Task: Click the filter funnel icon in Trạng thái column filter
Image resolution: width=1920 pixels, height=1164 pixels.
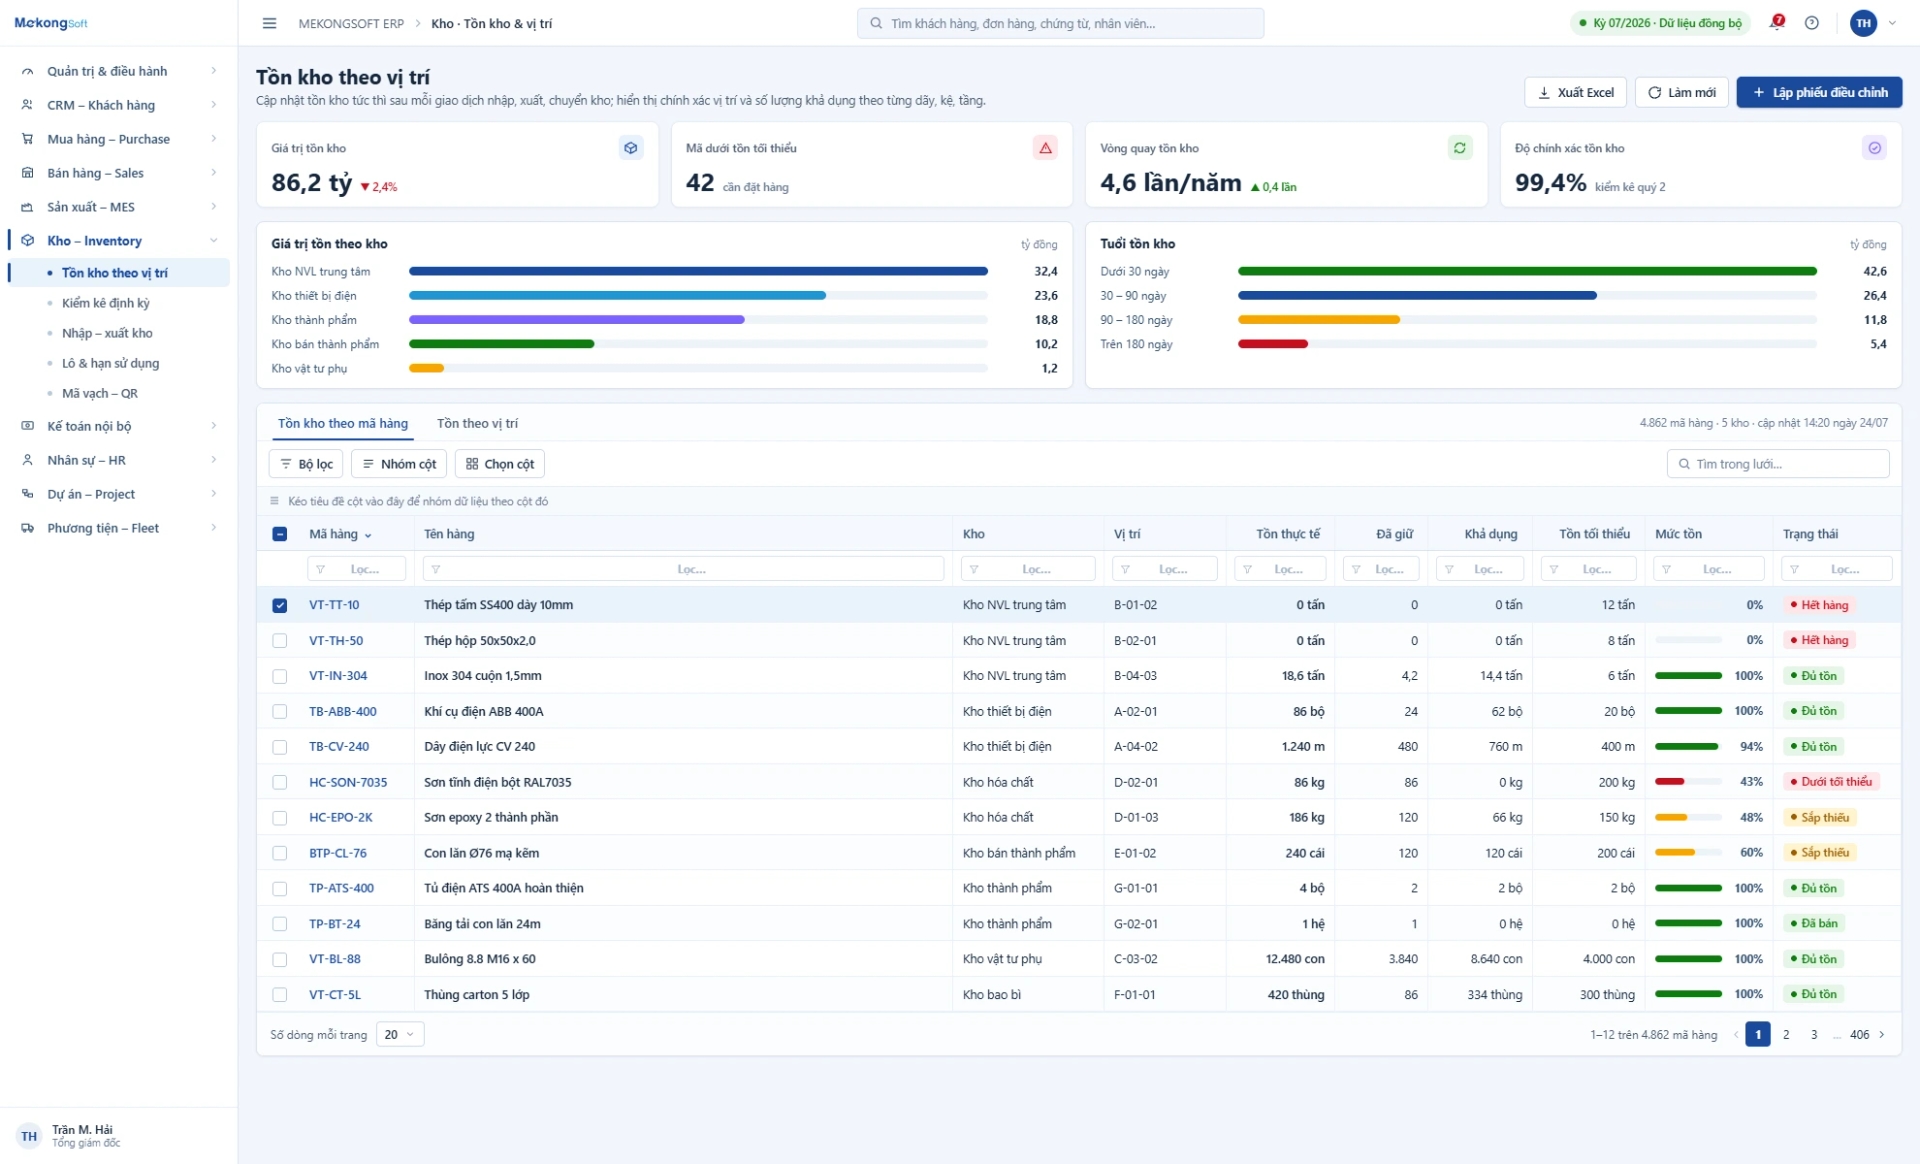Action: click(1795, 569)
